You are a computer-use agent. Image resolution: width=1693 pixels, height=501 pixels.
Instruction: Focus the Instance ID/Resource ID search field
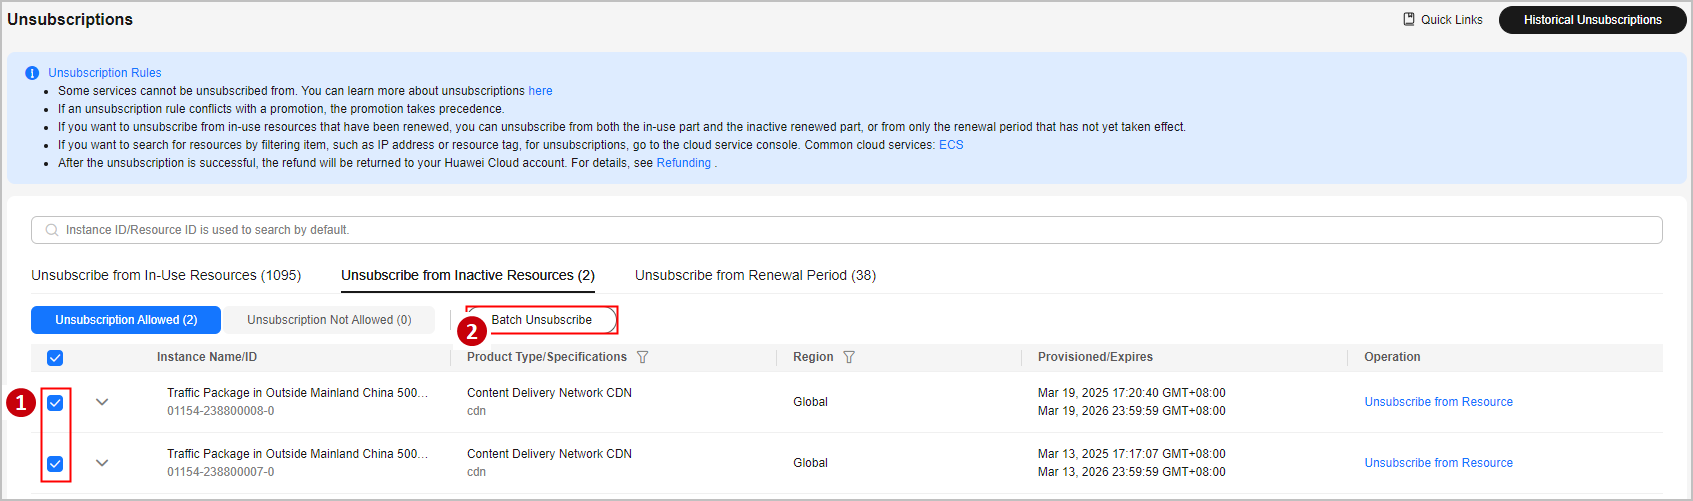(x=800, y=230)
